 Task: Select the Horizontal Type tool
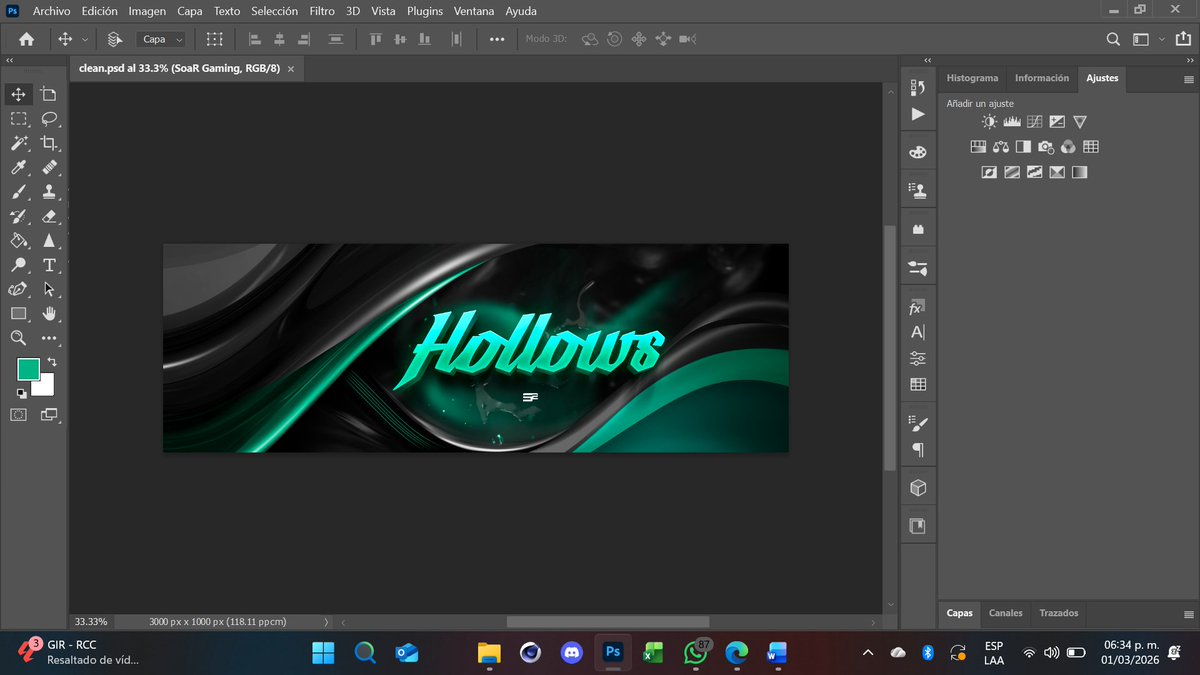pyautogui.click(x=49, y=266)
